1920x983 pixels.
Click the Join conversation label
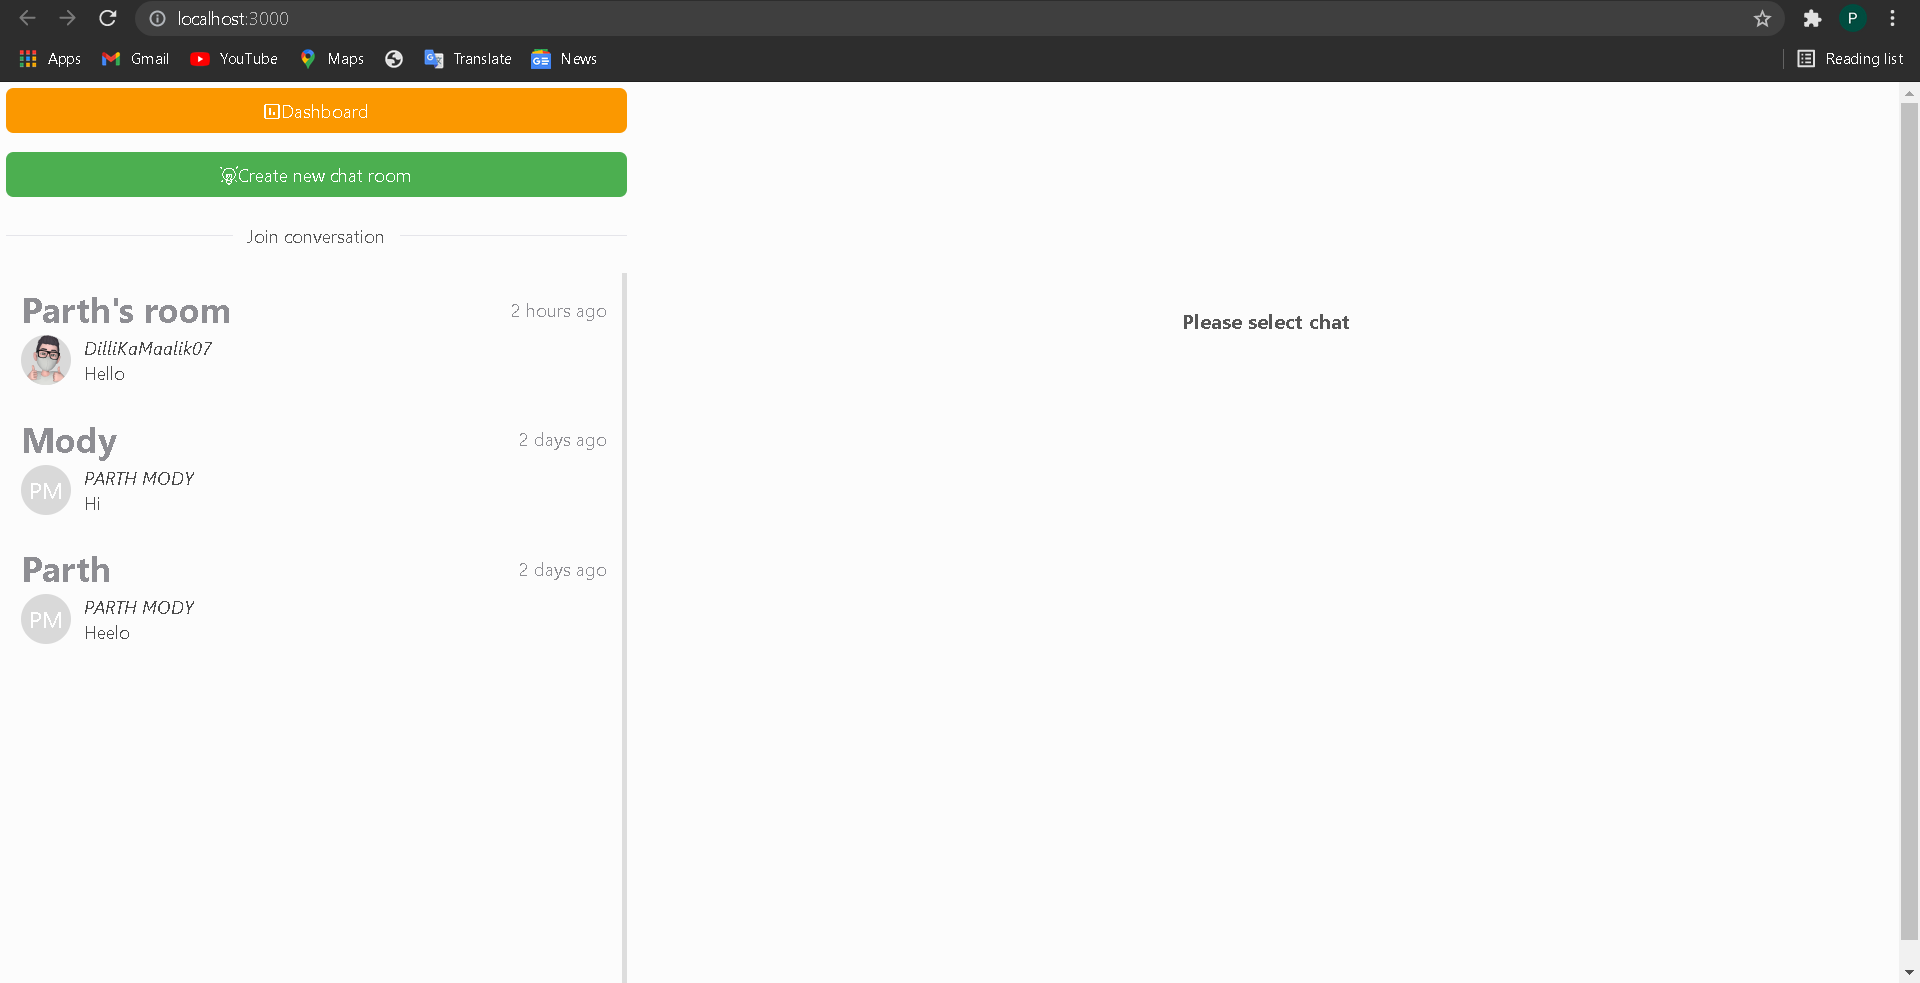point(315,237)
